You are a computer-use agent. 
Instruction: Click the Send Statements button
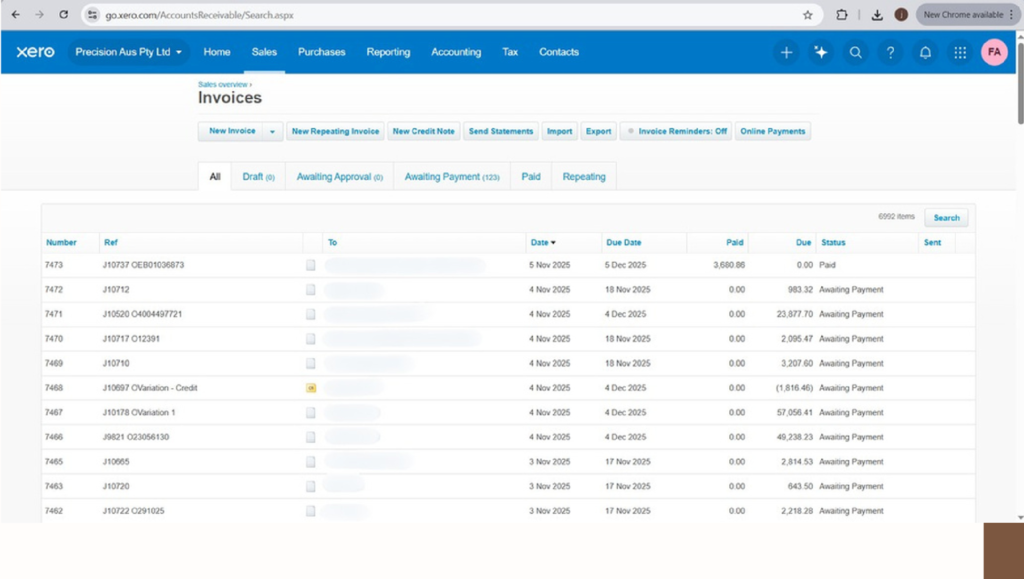pos(500,131)
